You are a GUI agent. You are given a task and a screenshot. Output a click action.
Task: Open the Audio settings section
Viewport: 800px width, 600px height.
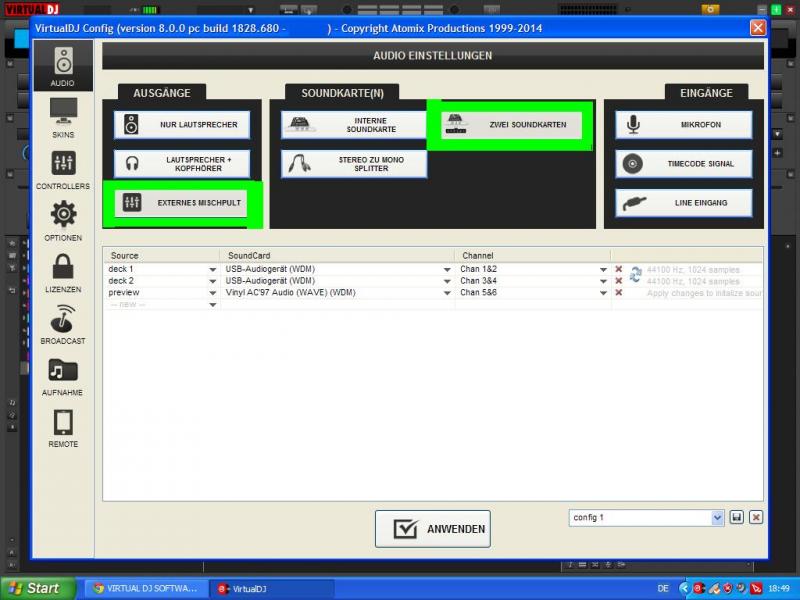(x=63, y=66)
